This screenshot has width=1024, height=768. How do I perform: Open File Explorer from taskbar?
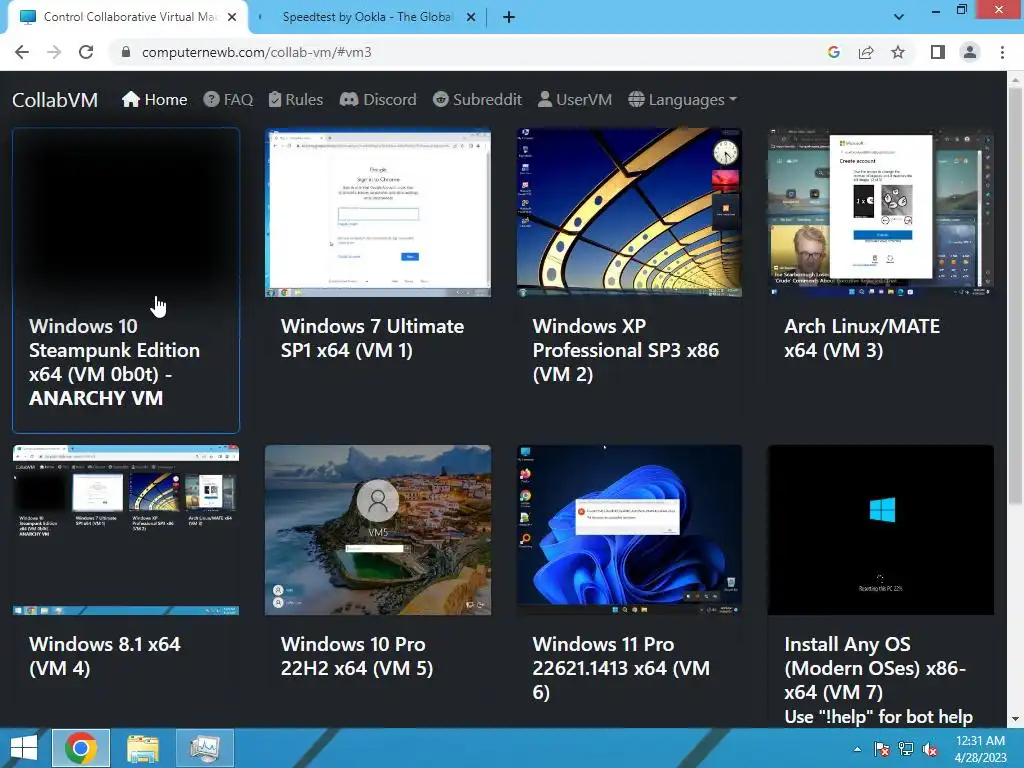pos(143,748)
